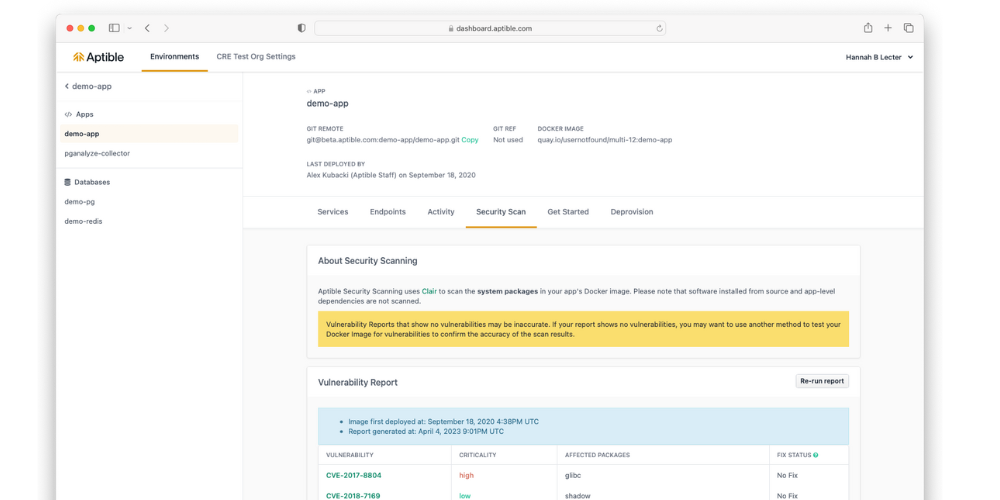The height and width of the screenshot is (500, 1000).
Task: Click the report generated at timestamp
Action: (426, 432)
